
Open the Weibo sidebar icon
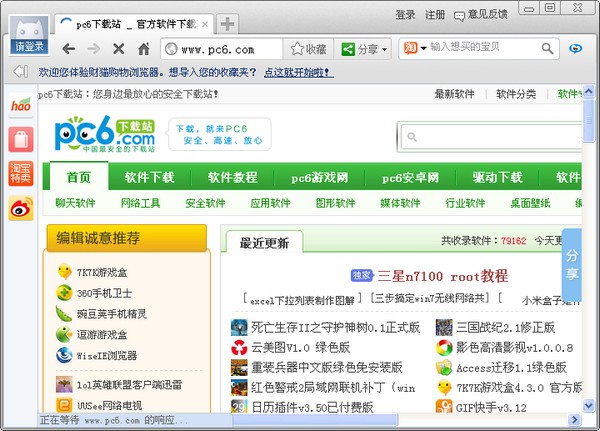click(x=21, y=208)
